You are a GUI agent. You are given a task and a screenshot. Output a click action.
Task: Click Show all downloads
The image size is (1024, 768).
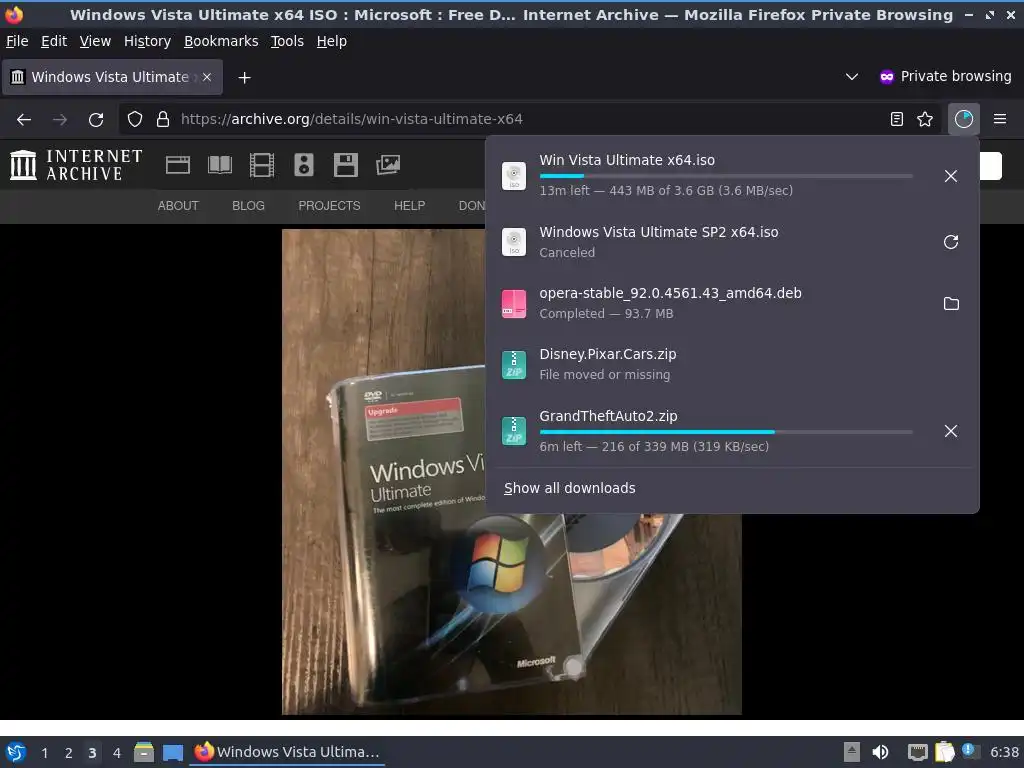pyautogui.click(x=569, y=488)
